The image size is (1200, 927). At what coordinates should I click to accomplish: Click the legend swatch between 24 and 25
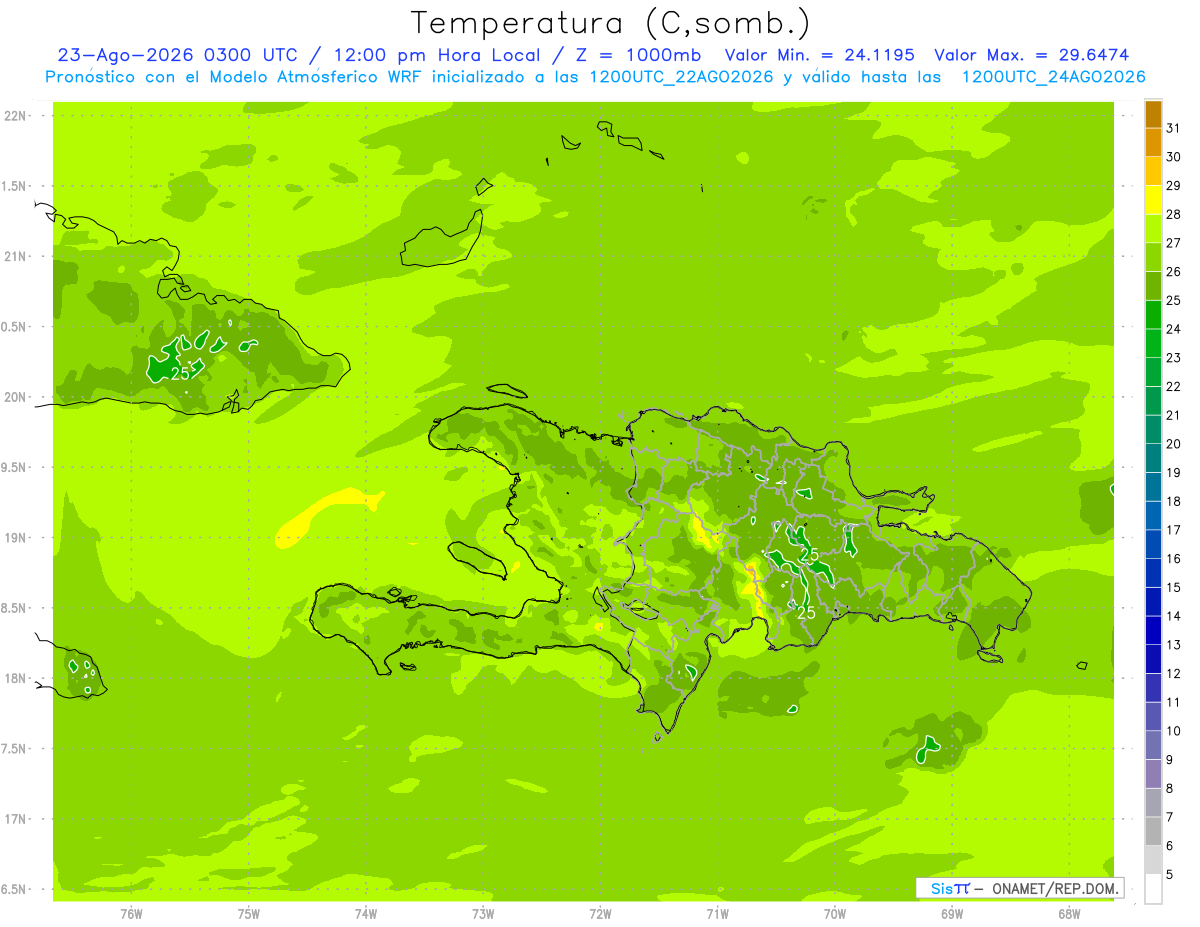point(1153,315)
